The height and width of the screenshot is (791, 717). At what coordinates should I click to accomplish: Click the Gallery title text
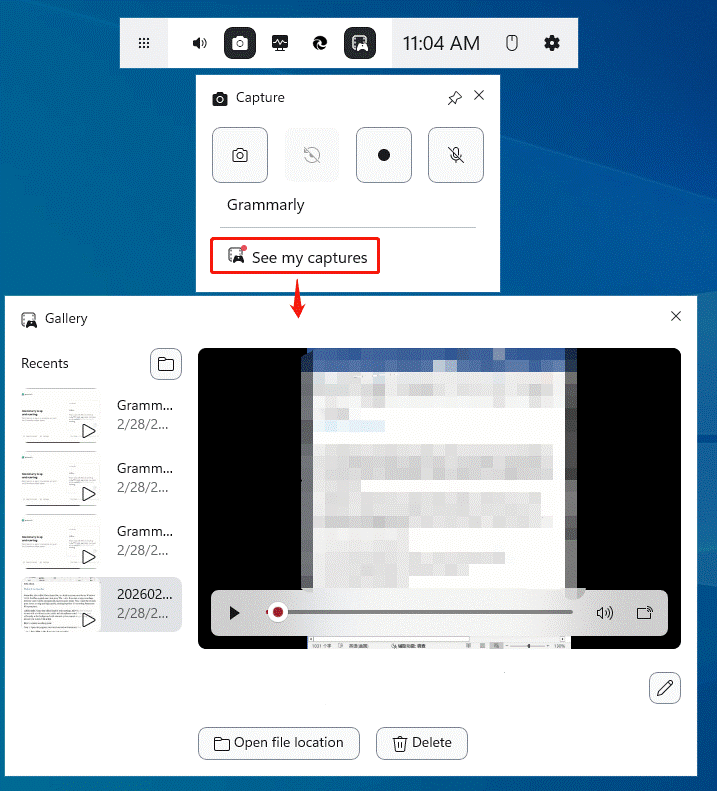point(66,318)
